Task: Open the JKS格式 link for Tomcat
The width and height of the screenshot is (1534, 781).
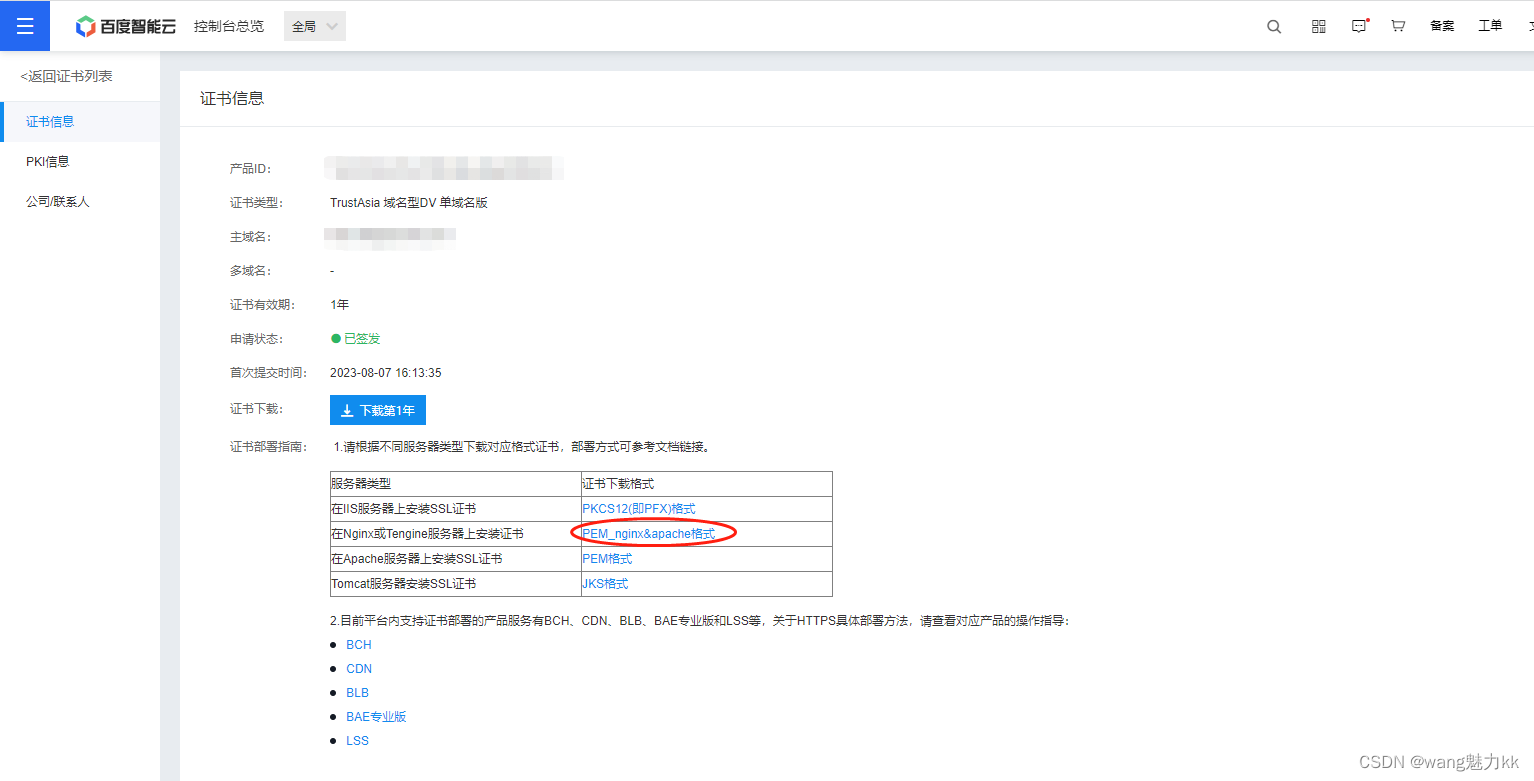Action: click(x=605, y=583)
